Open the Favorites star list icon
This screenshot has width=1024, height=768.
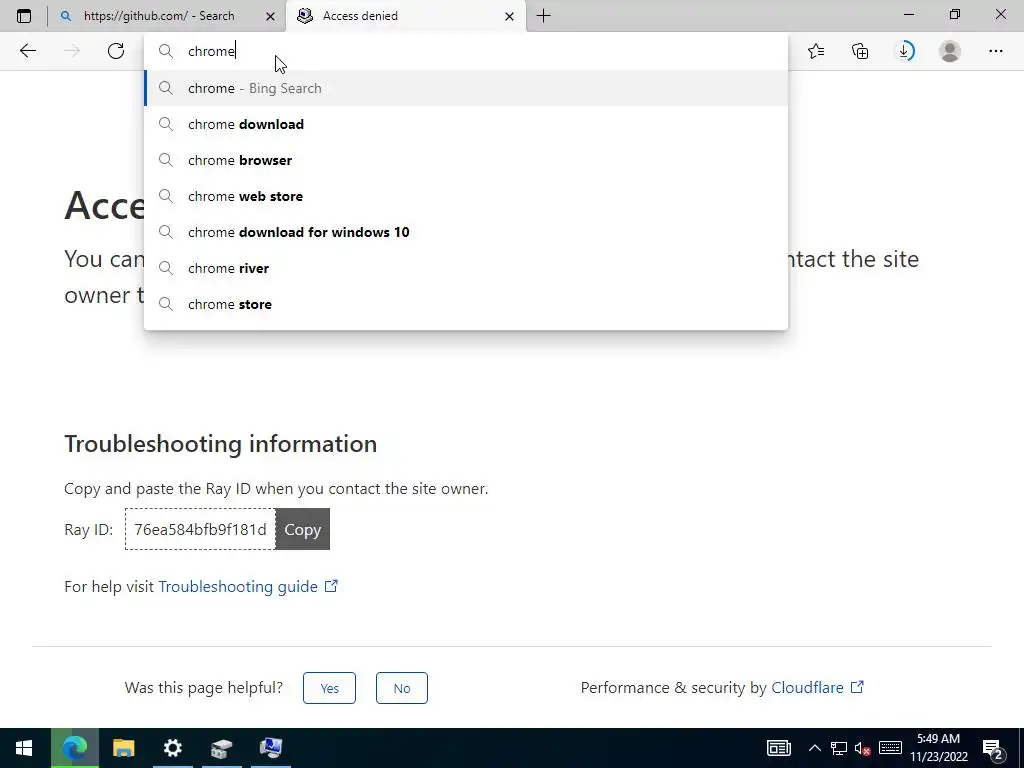[x=816, y=51]
